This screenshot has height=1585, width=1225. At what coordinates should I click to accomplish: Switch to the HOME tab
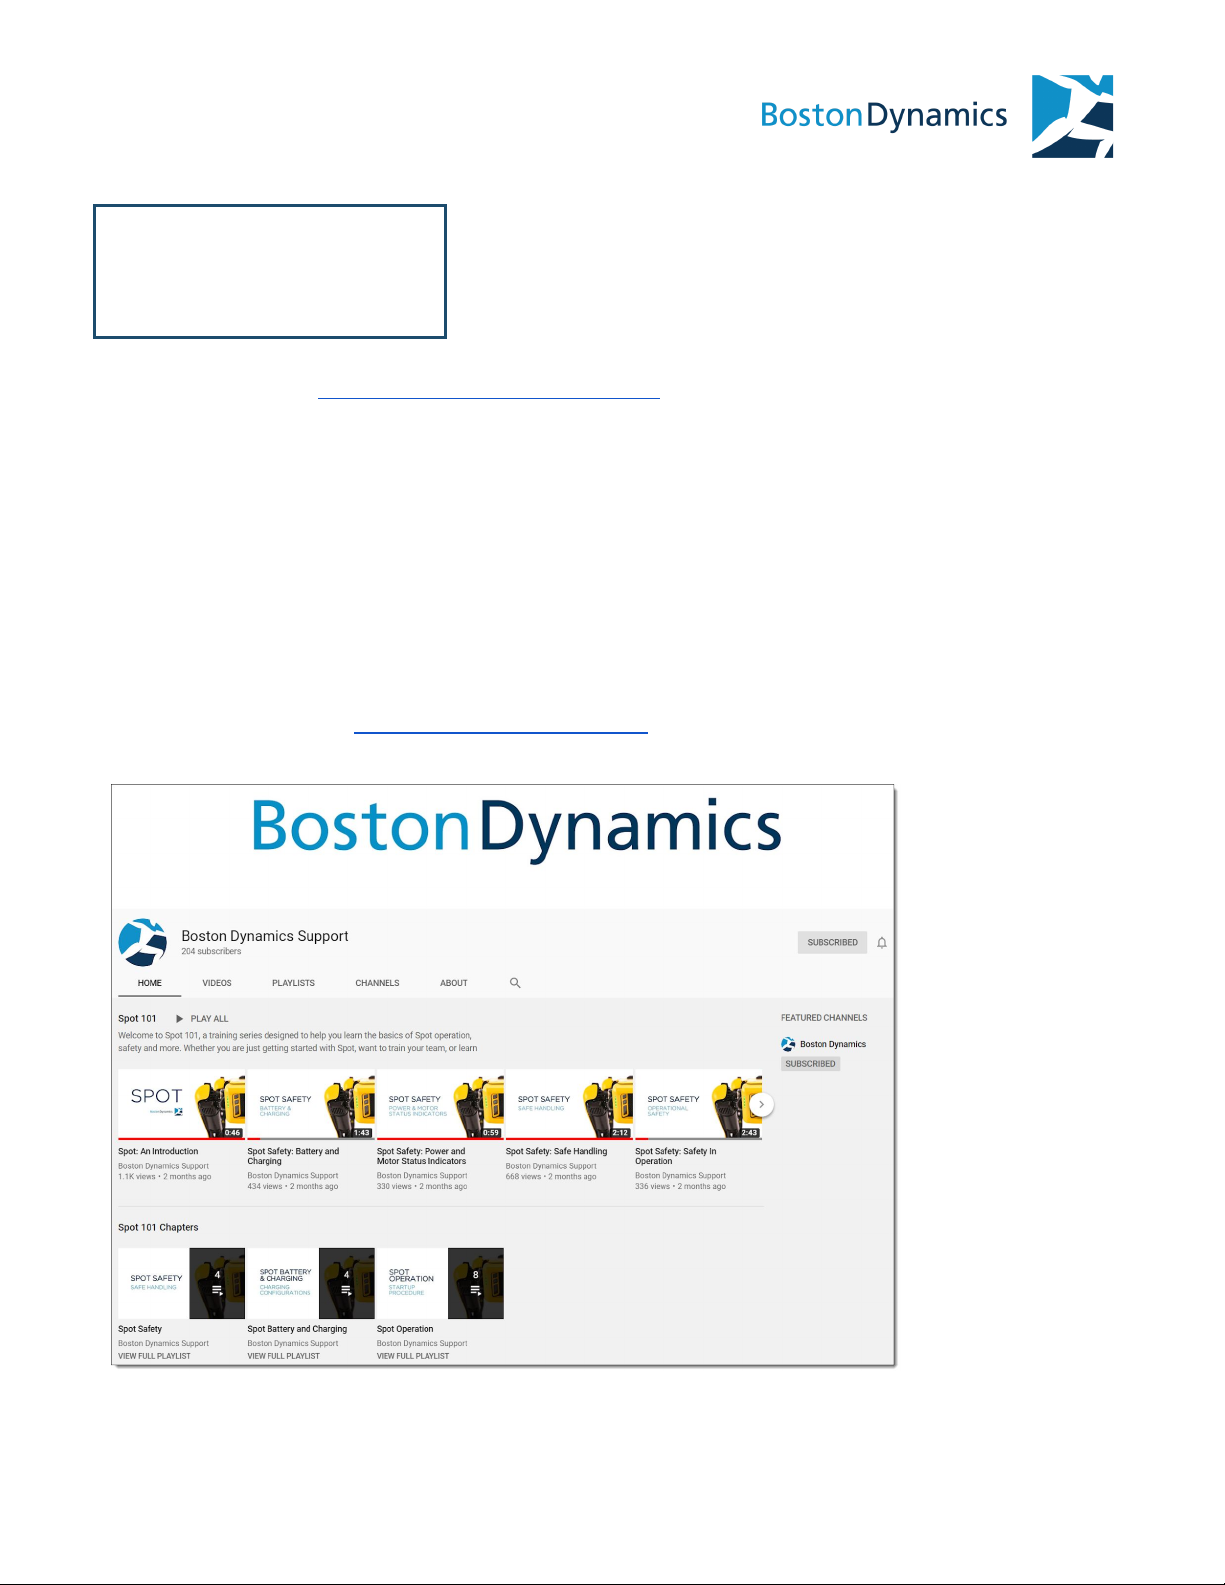(x=150, y=983)
